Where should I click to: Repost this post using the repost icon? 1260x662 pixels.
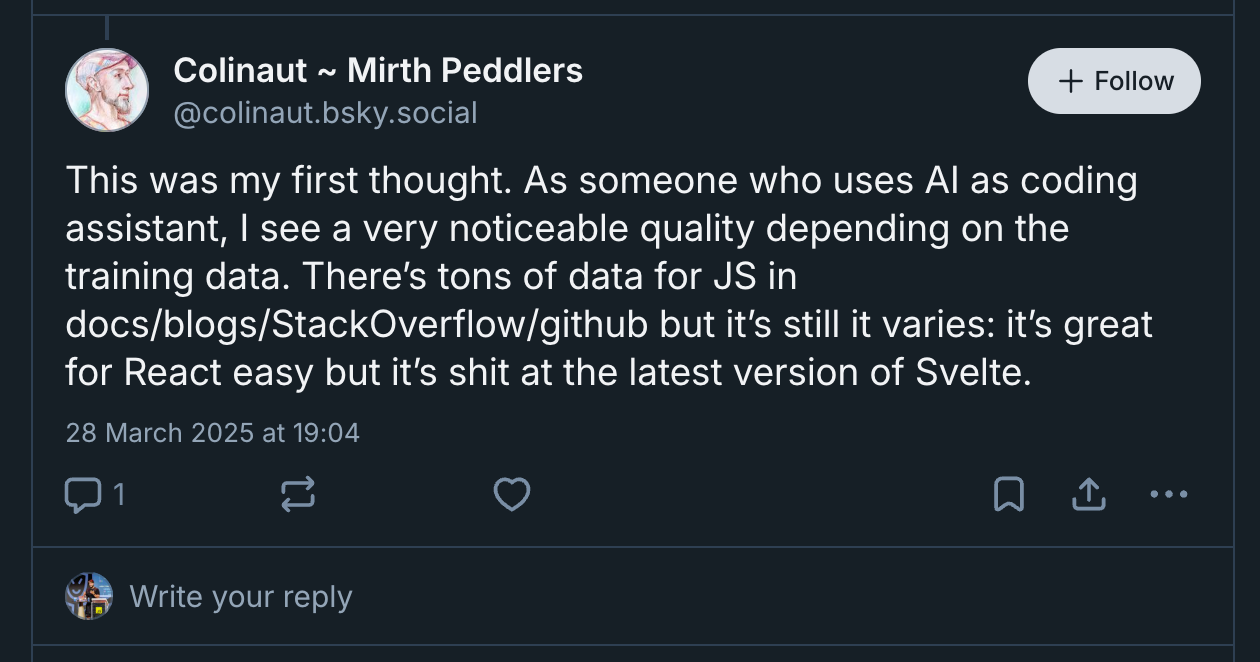point(298,494)
